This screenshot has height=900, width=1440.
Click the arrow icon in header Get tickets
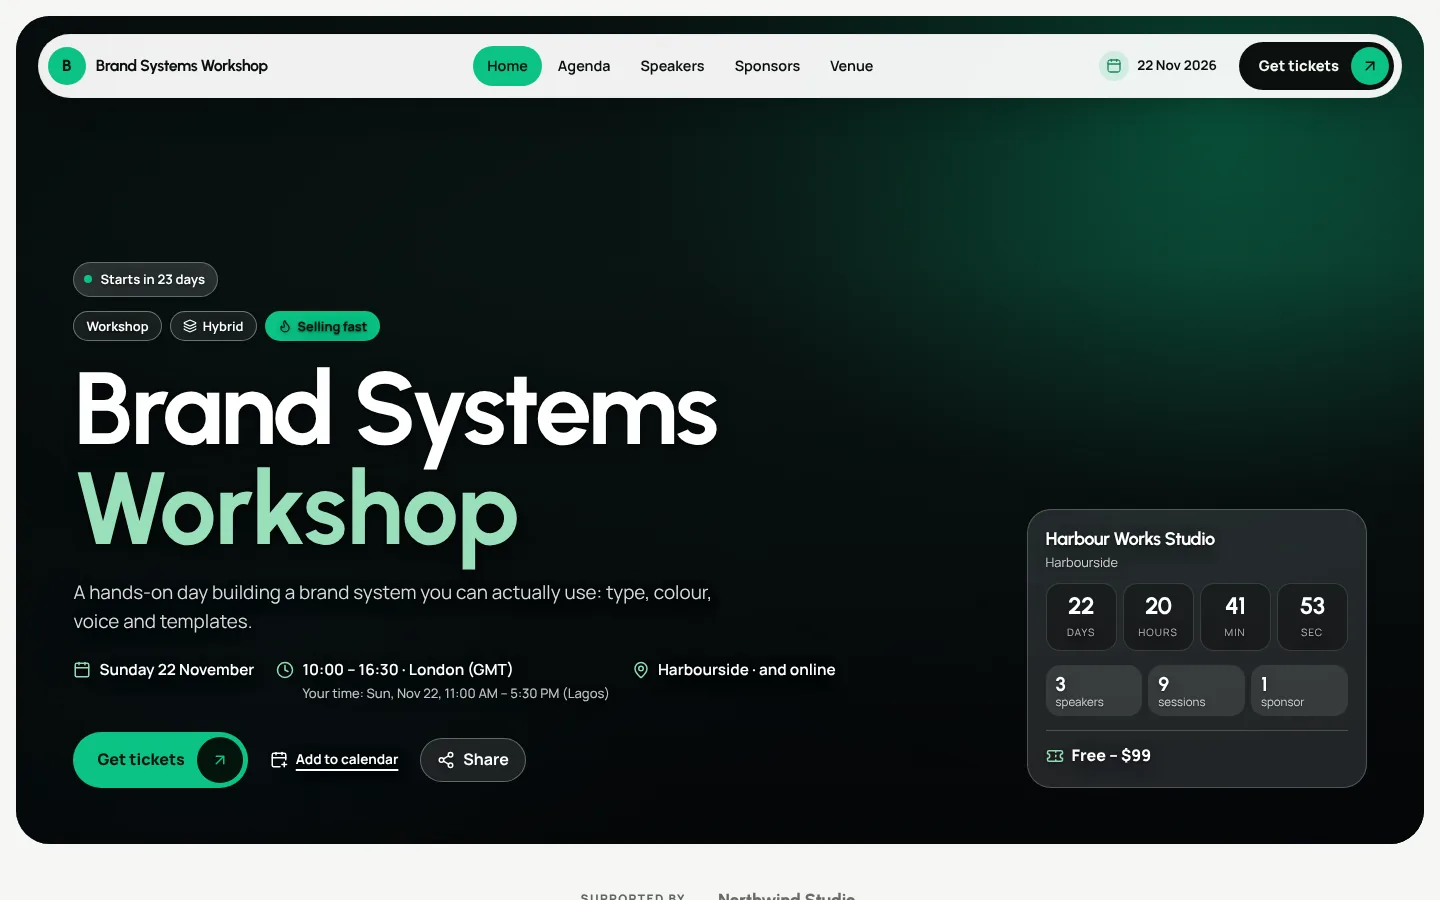pyautogui.click(x=1370, y=66)
